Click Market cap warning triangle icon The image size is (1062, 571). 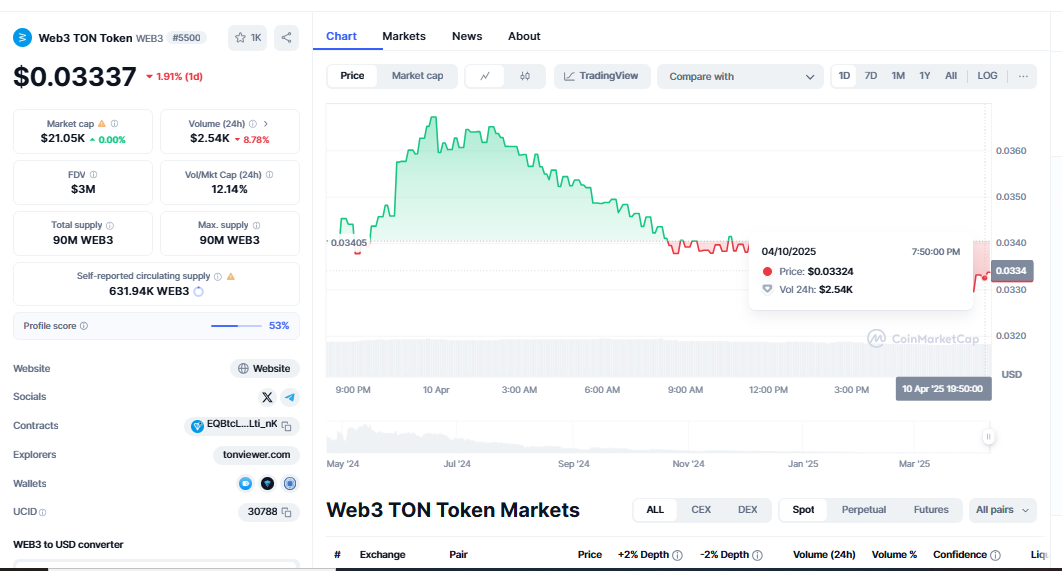click(102, 124)
